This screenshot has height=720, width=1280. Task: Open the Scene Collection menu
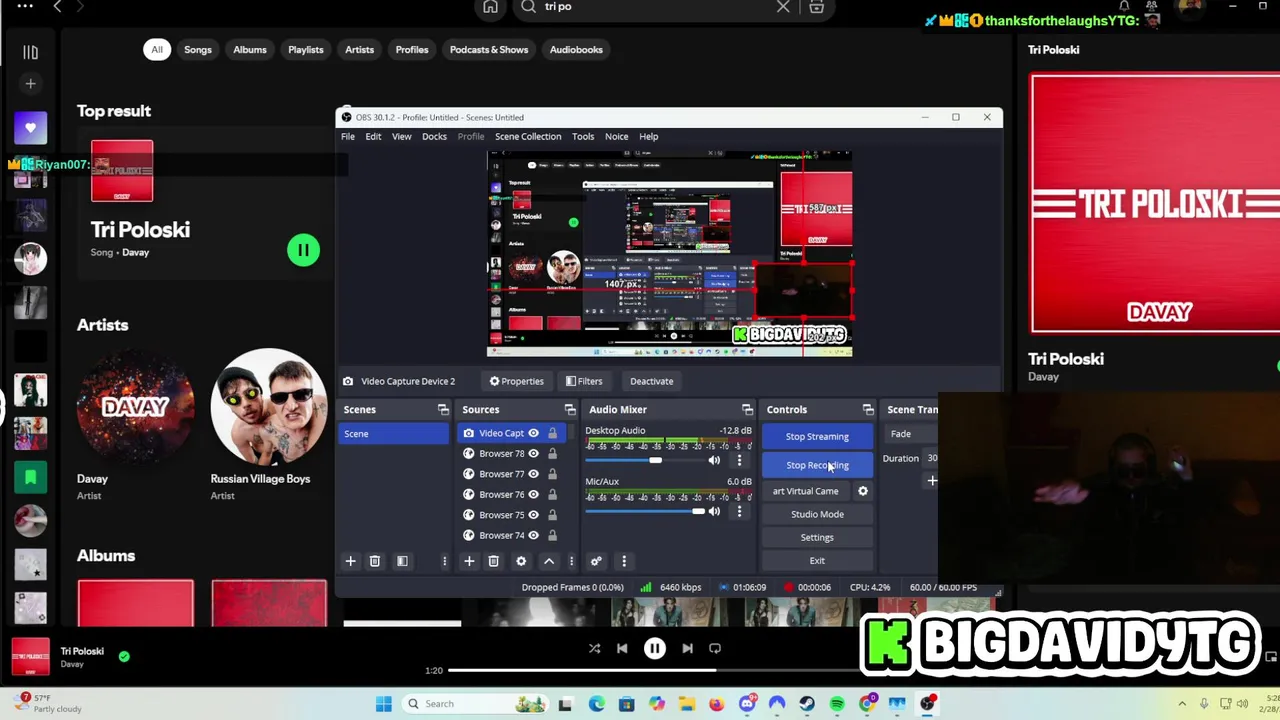point(528,137)
